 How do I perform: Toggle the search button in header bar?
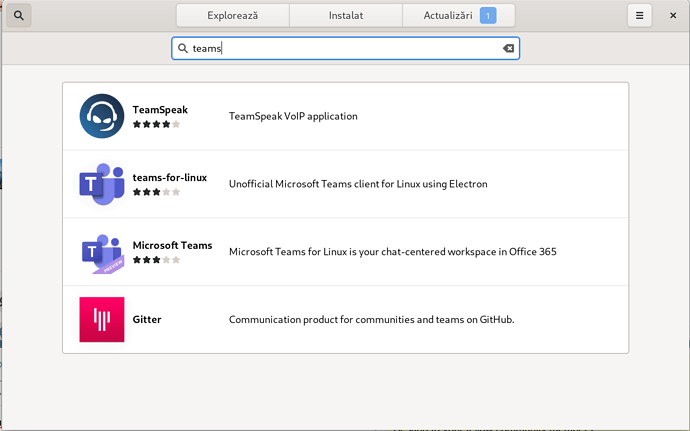(x=18, y=15)
